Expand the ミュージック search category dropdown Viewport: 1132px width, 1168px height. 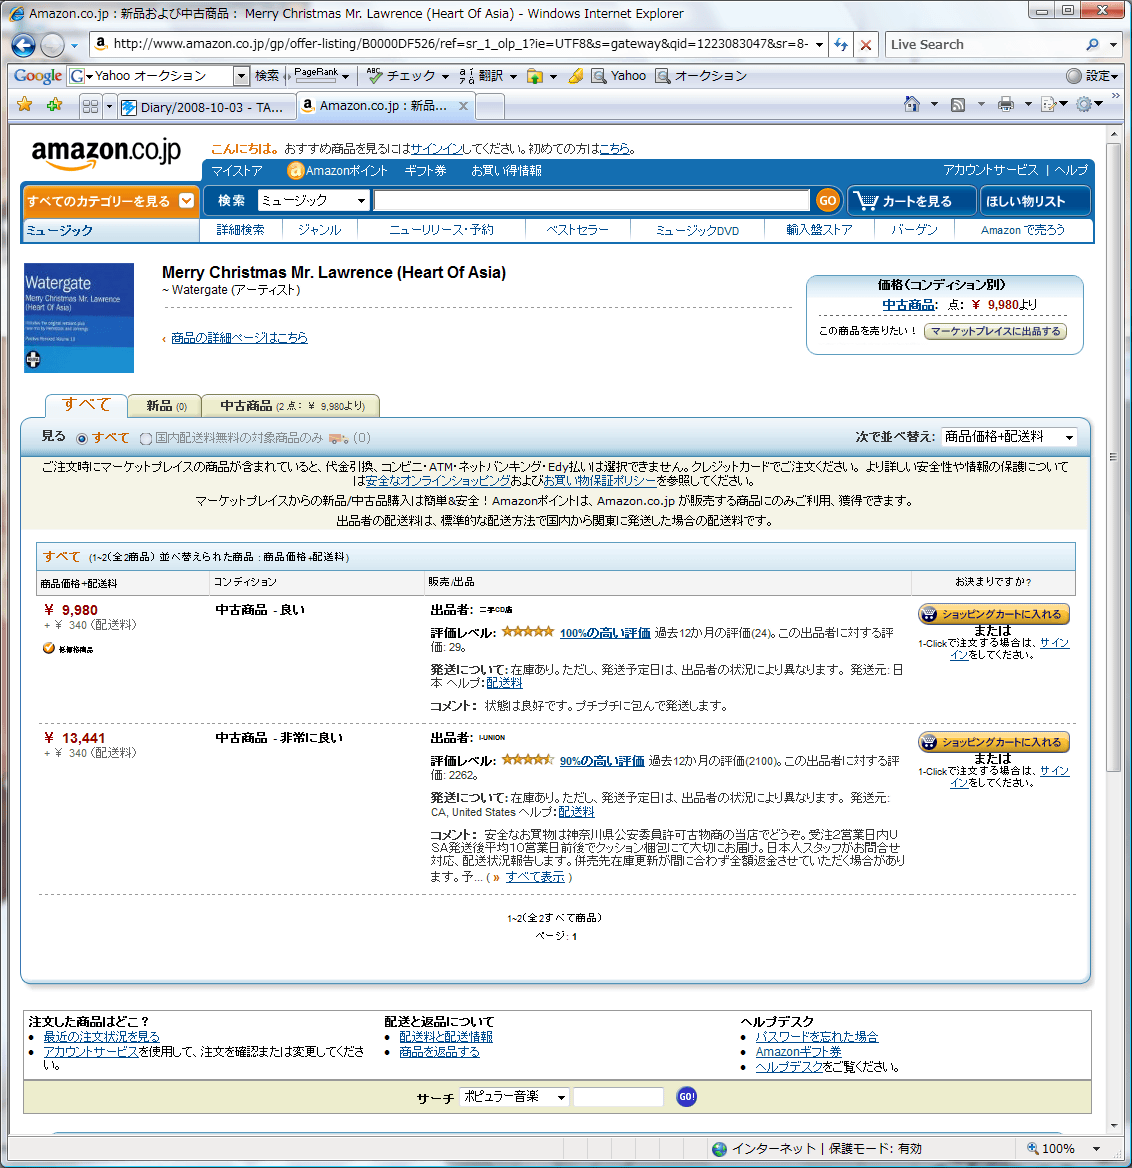click(313, 201)
